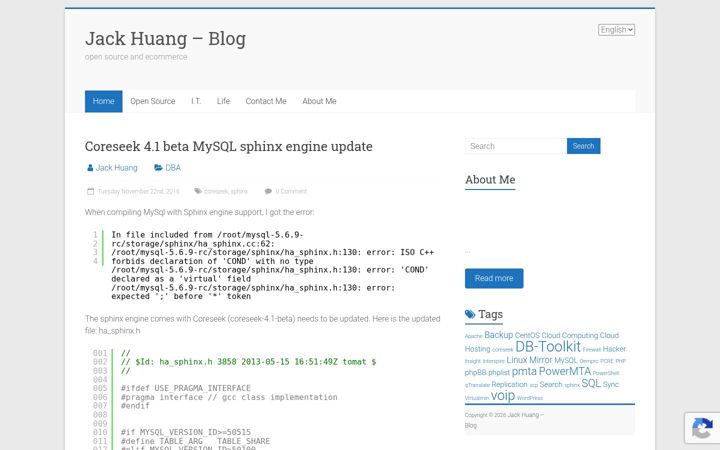Open the English language dropdown
This screenshot has height=450, width=720.
click(616, 30)
